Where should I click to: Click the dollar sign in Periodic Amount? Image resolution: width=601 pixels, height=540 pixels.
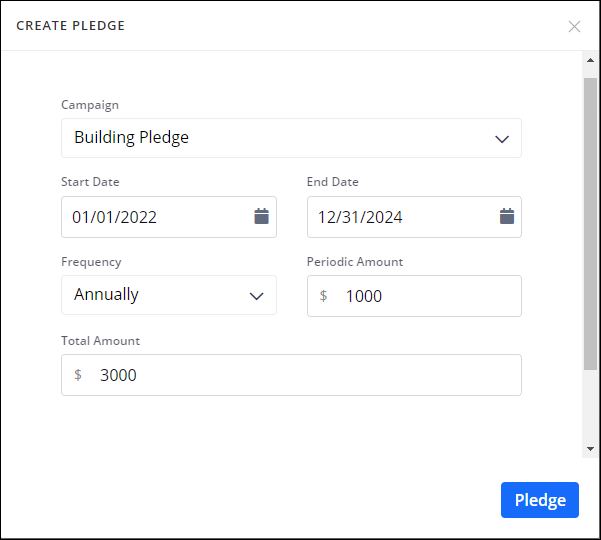[323, 296]
